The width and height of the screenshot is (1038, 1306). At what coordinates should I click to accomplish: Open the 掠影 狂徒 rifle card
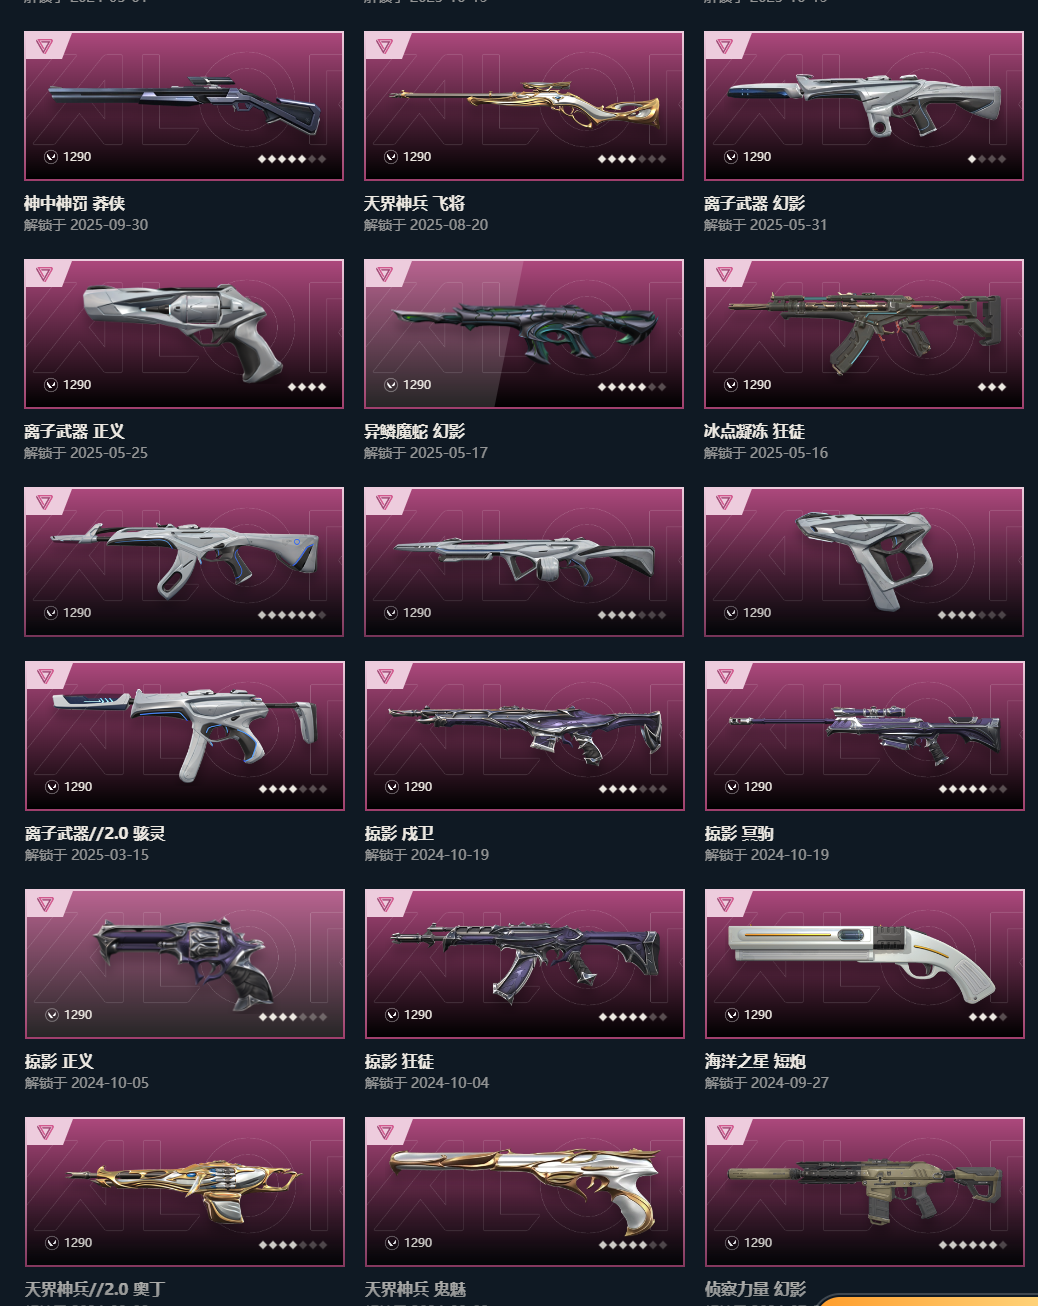point(525,964)
